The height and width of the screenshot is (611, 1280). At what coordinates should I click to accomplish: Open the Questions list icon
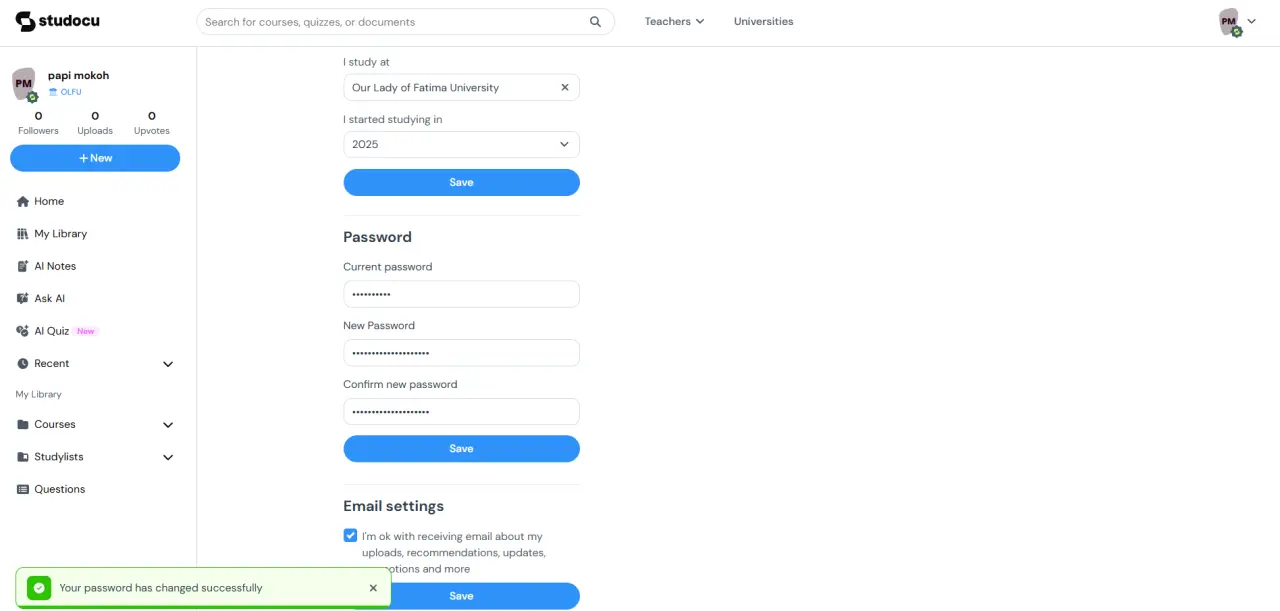(x=23, y=489)
